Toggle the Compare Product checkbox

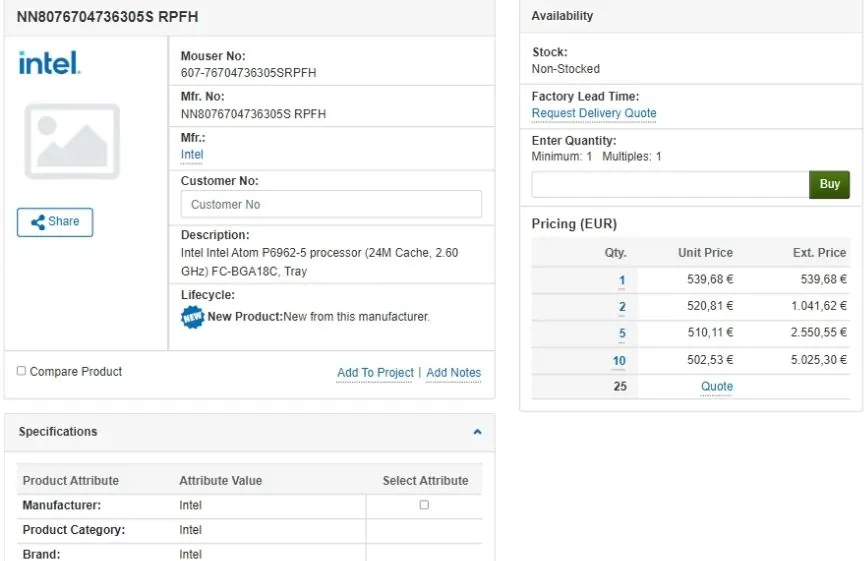click(22, 371)
